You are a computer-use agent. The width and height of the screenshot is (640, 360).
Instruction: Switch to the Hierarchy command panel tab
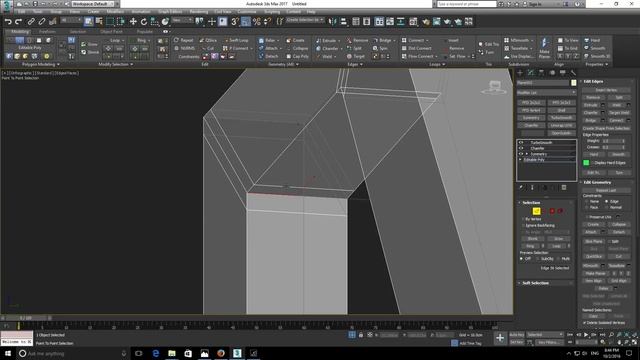click(541, 73)
